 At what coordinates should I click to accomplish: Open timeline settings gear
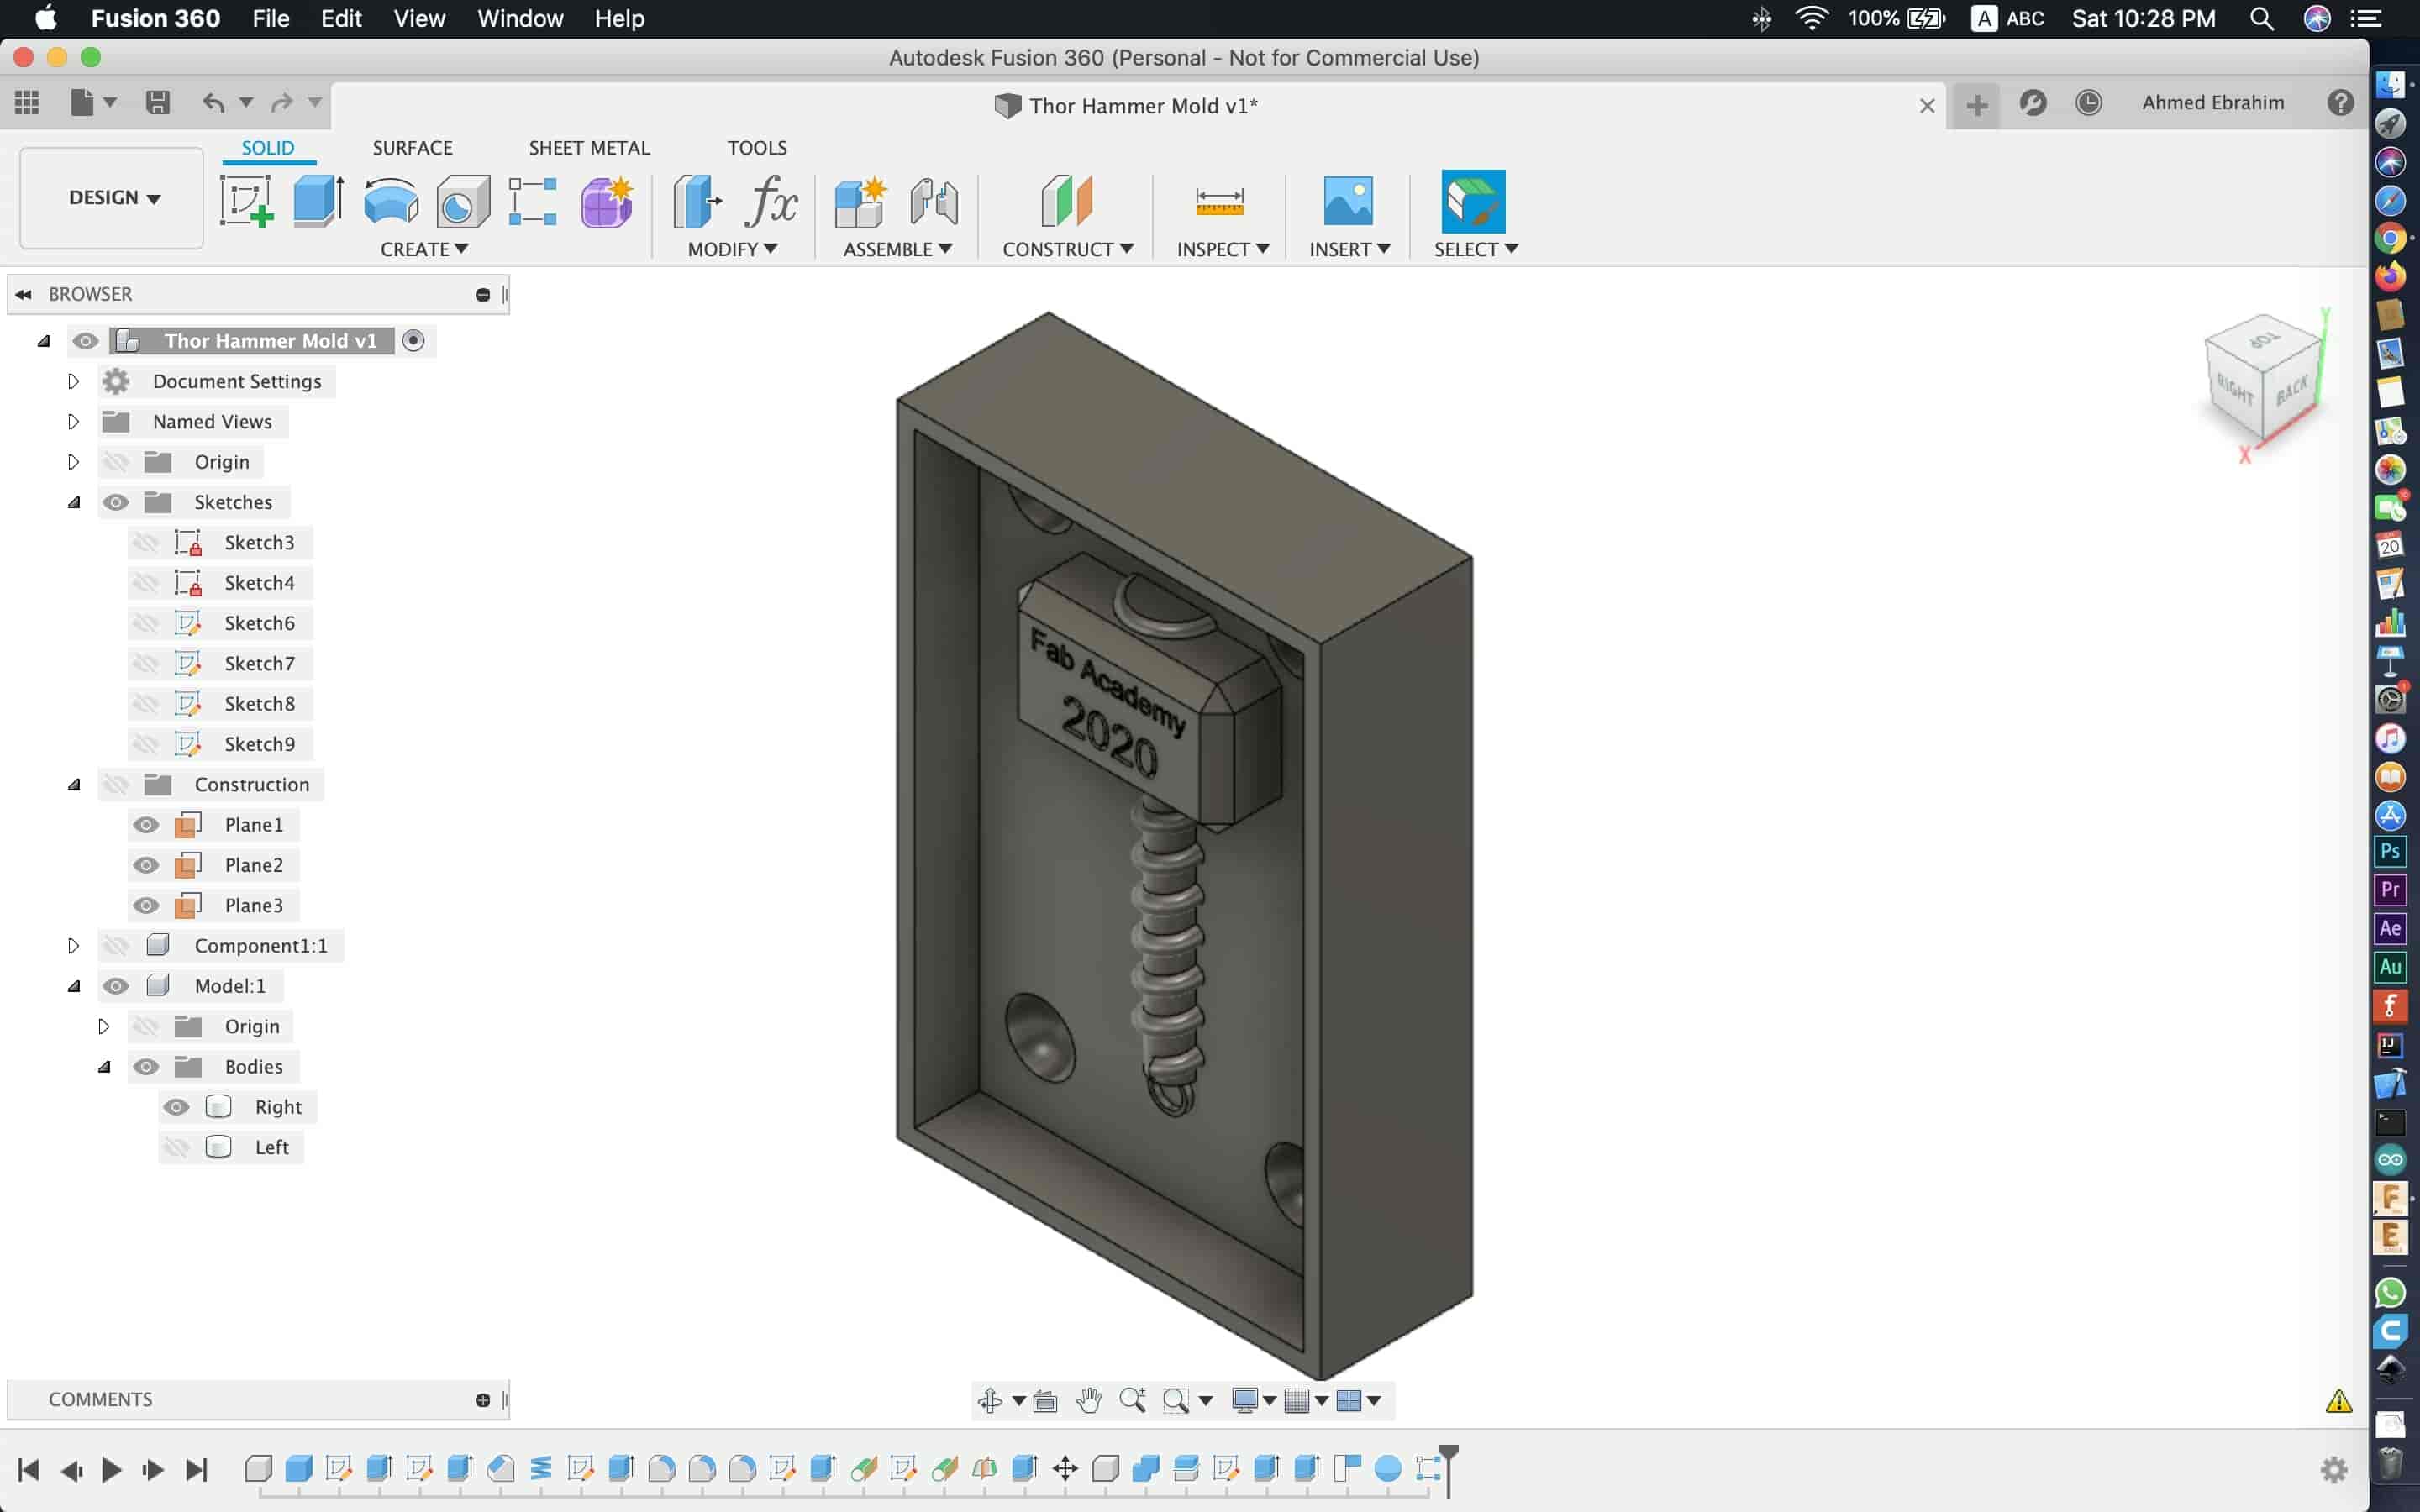pos(2334,1469)
